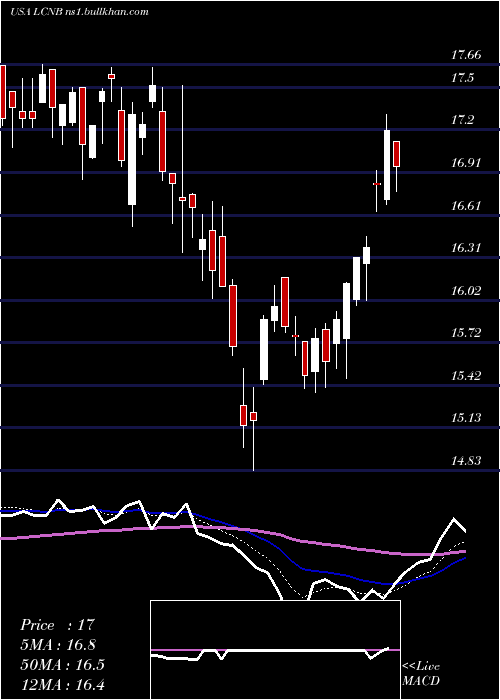
Task: Click the 16.31 price axis label
Action: coord(466,247)
